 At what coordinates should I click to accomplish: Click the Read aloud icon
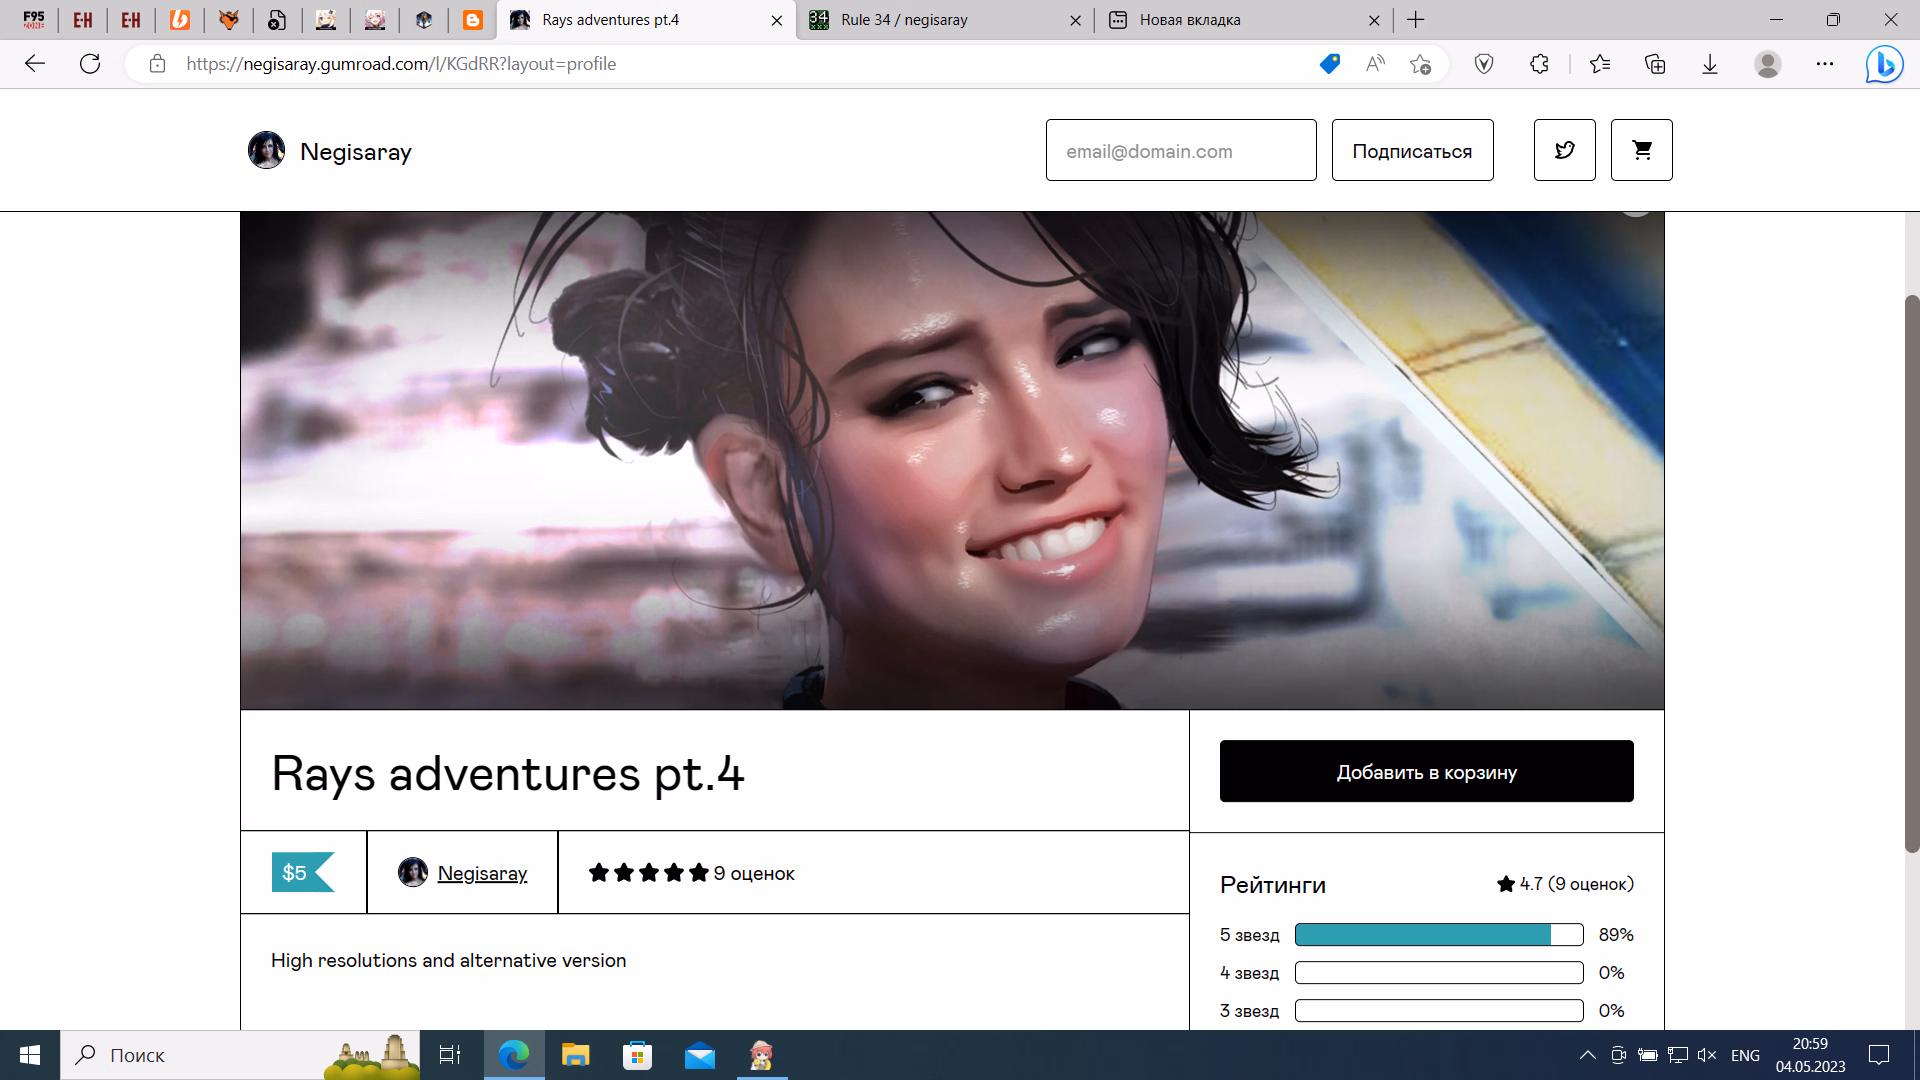click(1375, 64)
